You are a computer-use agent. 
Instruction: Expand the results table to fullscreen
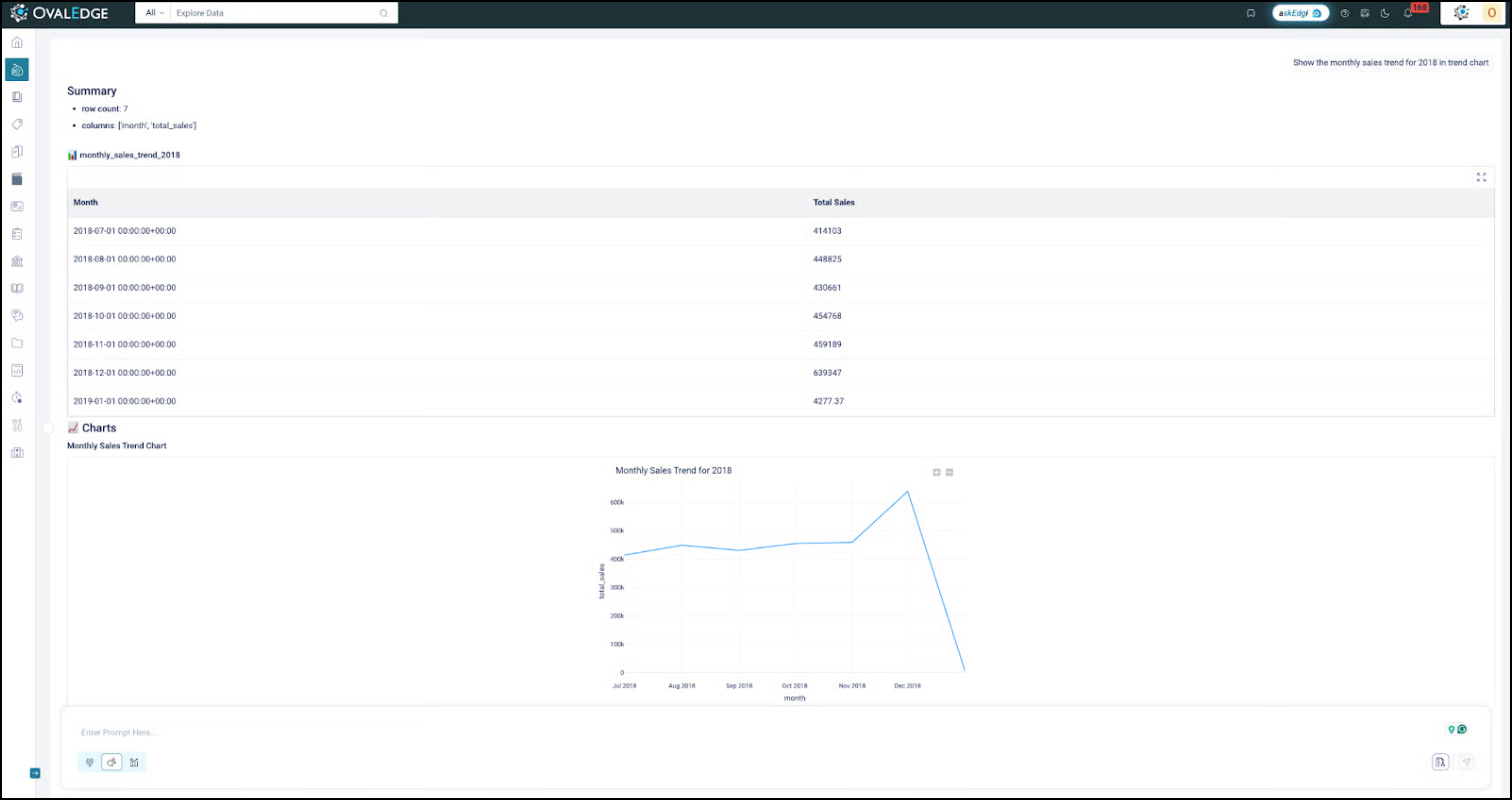pos(1481,177)
